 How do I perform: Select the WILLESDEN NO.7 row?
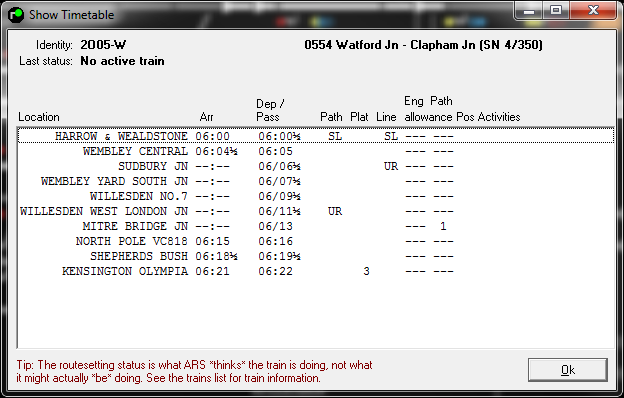point(316,196)
